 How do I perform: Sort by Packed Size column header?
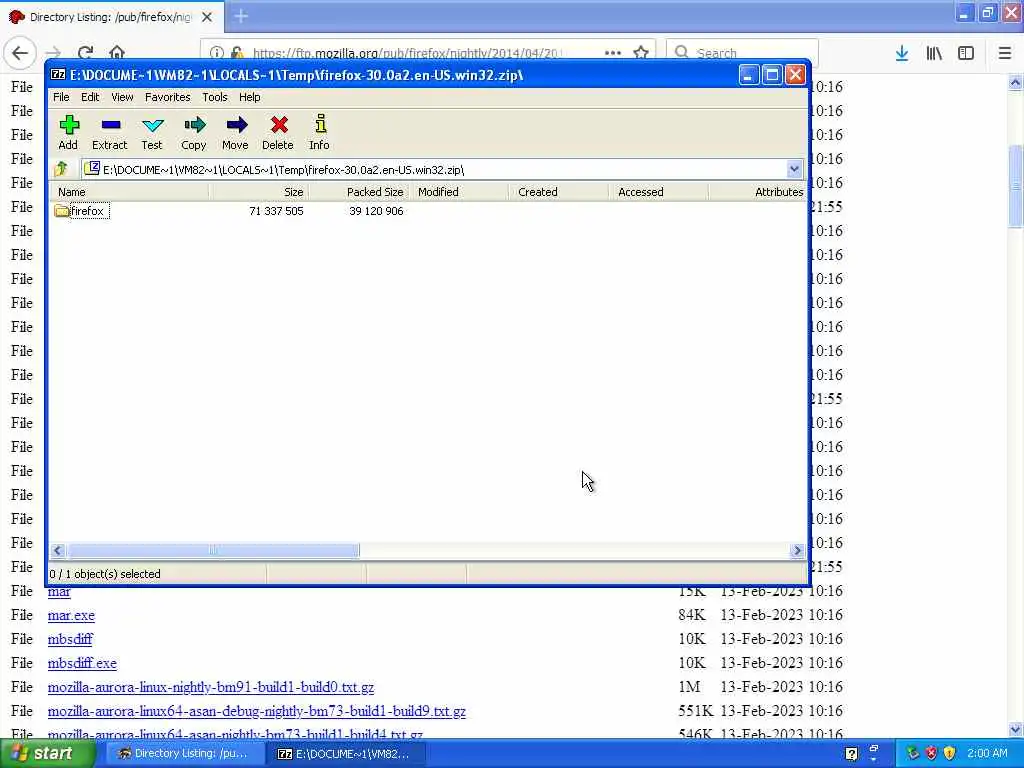pyautogui.click(x=359, y=192)
